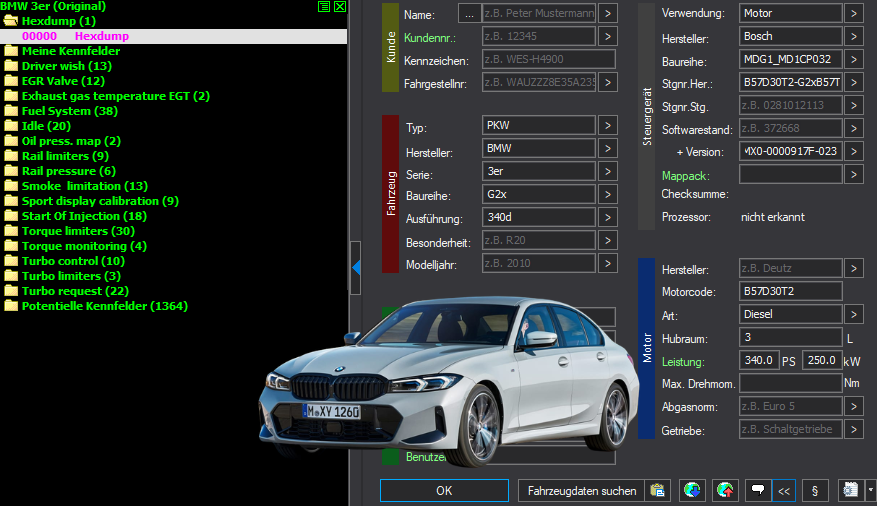The height and width of the screenshot is (506, 877).
Task: Open the arrow next to Serie 3er field
Action: (x=608, y=171)
